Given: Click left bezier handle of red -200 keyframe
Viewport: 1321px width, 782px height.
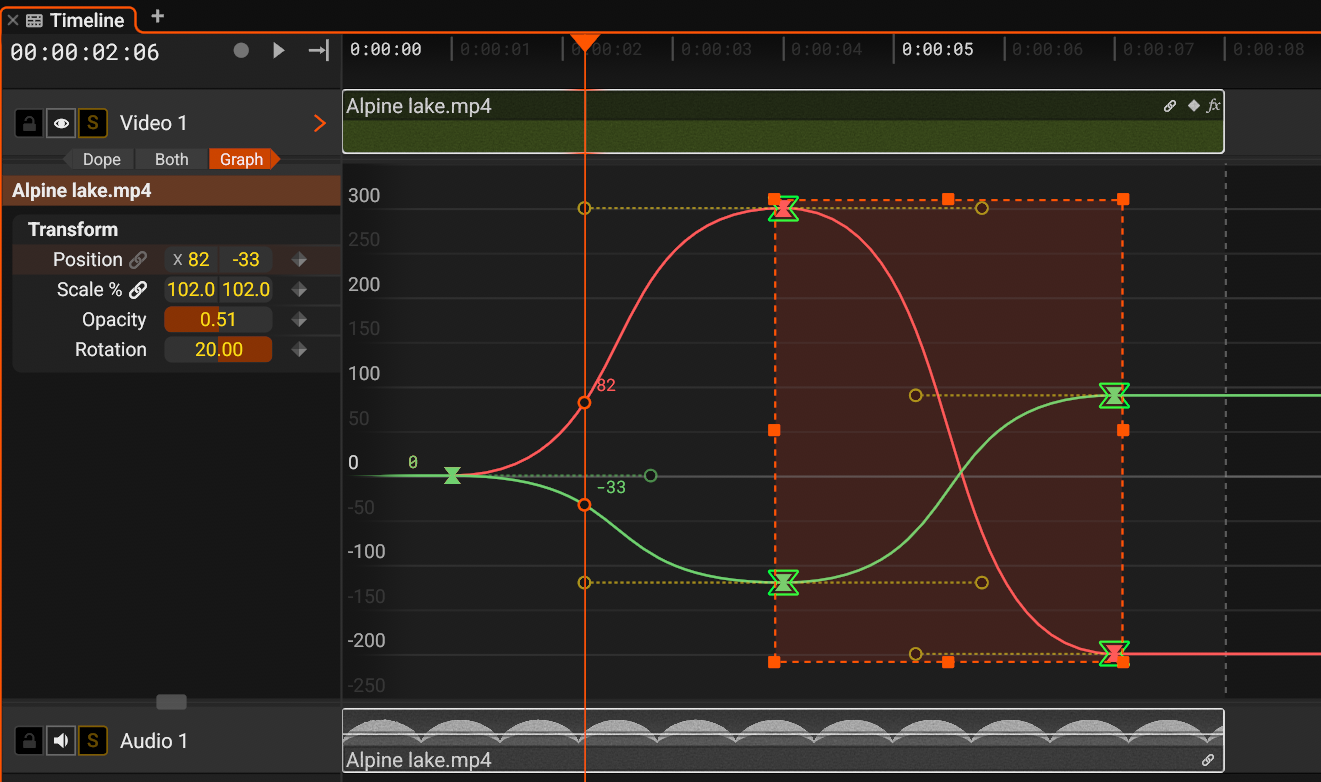Looking at the screenshot, I should coord(915,654).
